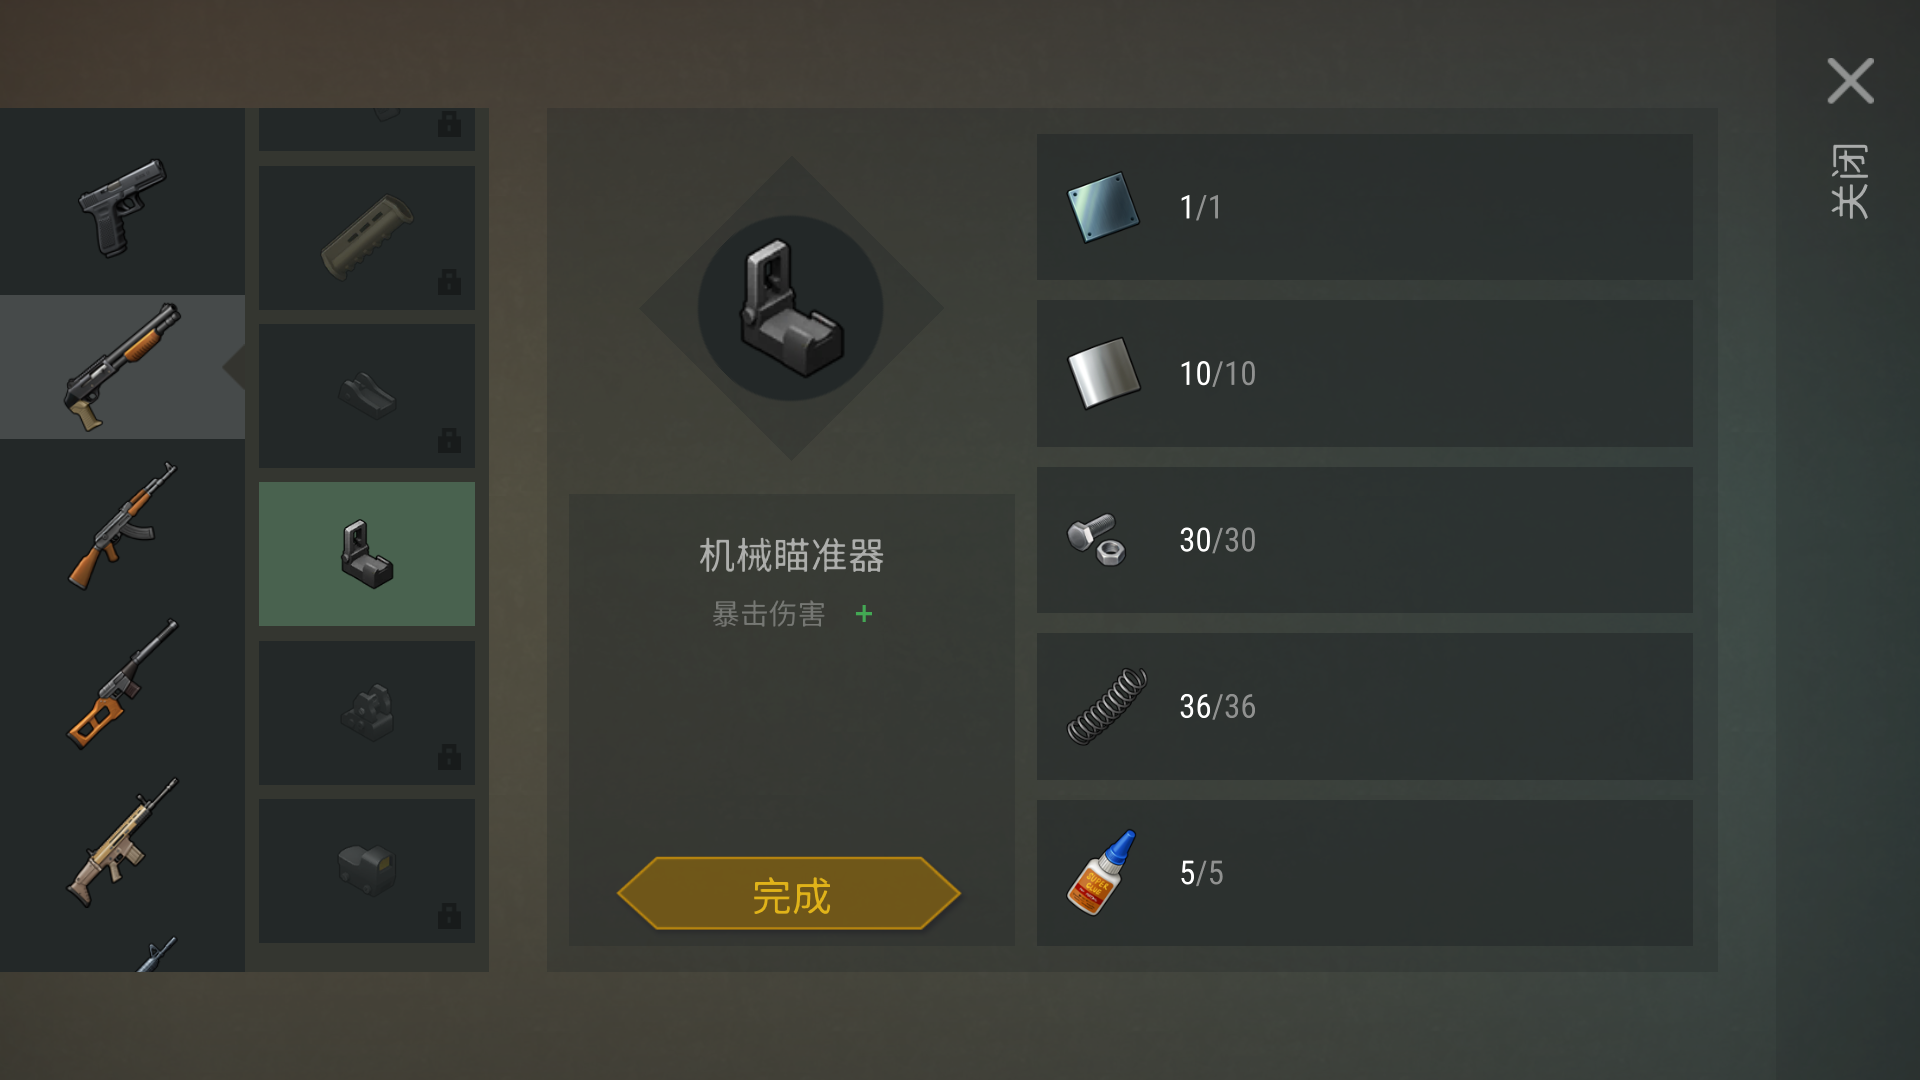Open the locked cheek pad attachment

point(367,396)
